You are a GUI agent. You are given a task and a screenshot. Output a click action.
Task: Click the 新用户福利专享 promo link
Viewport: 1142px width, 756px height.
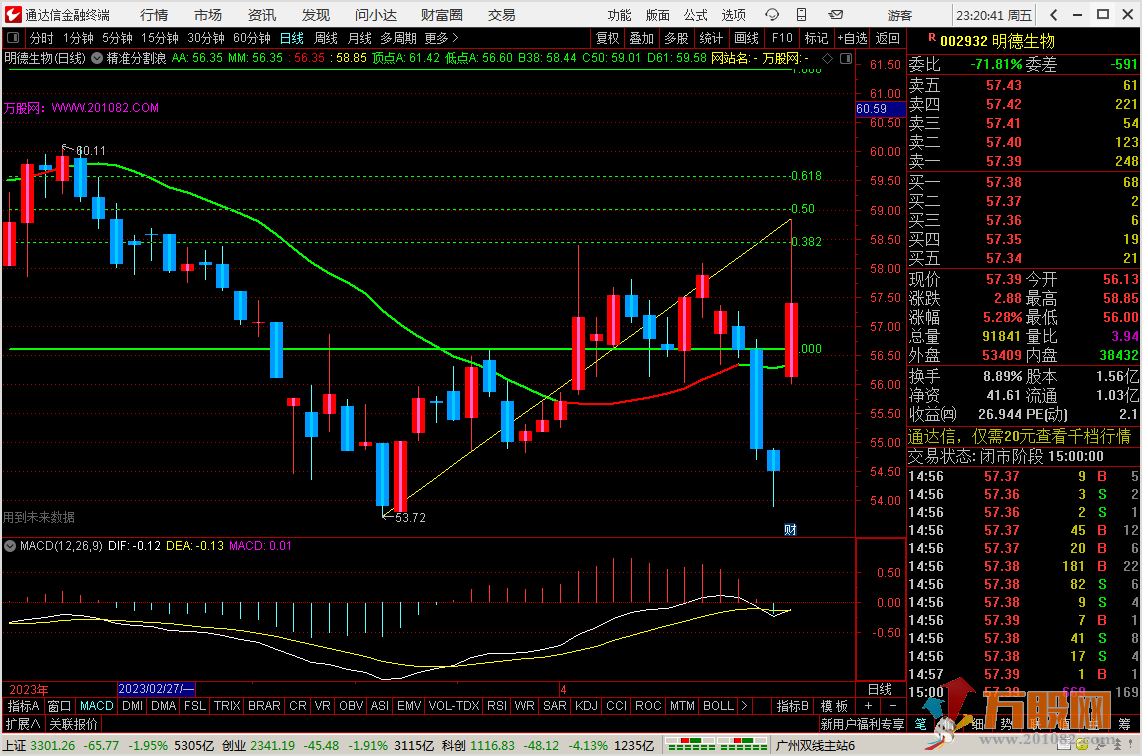click(862, 724)
